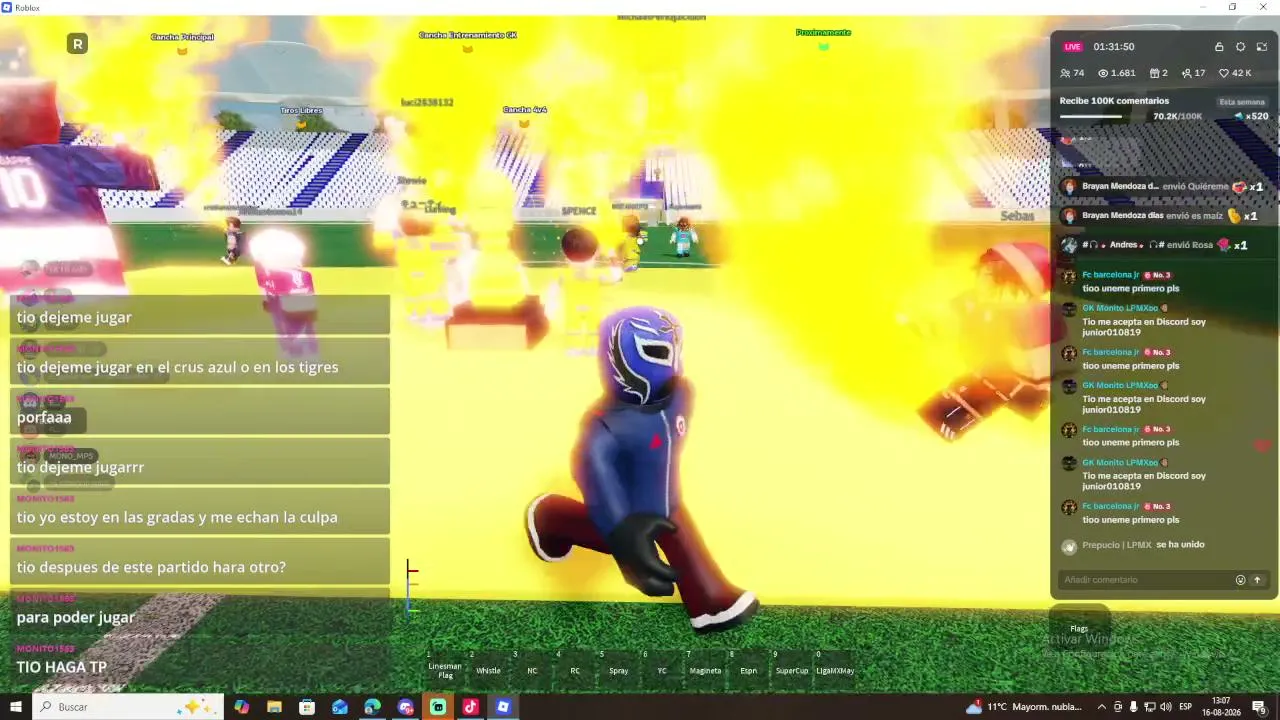Show hidden system tray icons

1100,707
